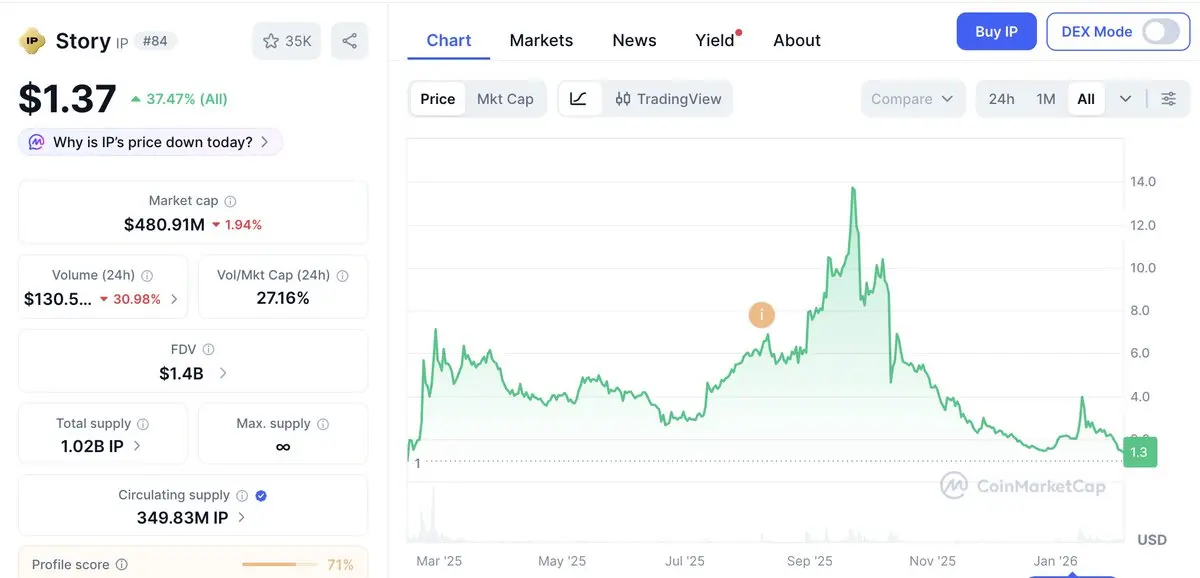Open 'Why is IP's price down today?'
The image size is (1200, 578).
point(151,142)
